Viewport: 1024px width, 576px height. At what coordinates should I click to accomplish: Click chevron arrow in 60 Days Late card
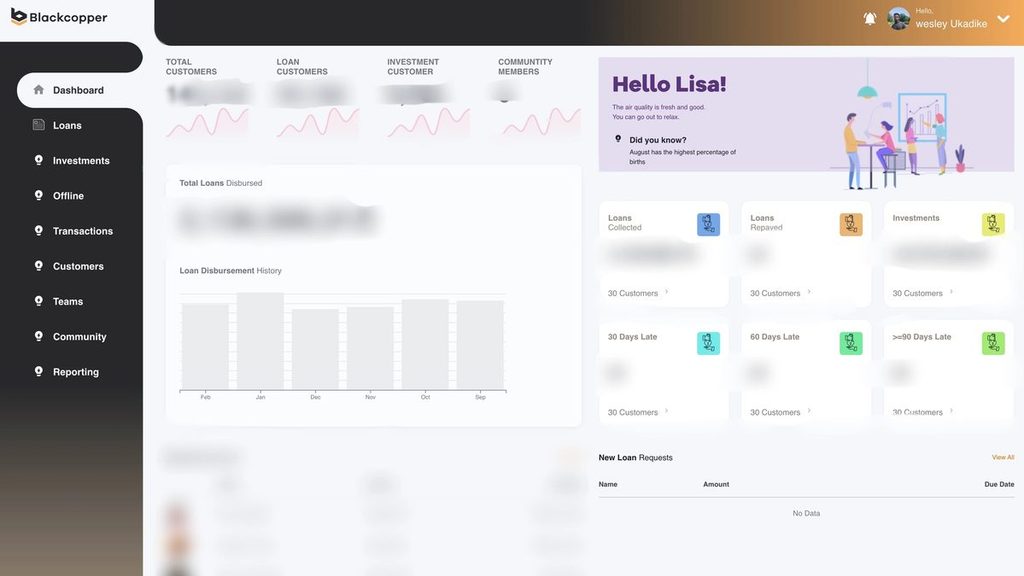809,411
